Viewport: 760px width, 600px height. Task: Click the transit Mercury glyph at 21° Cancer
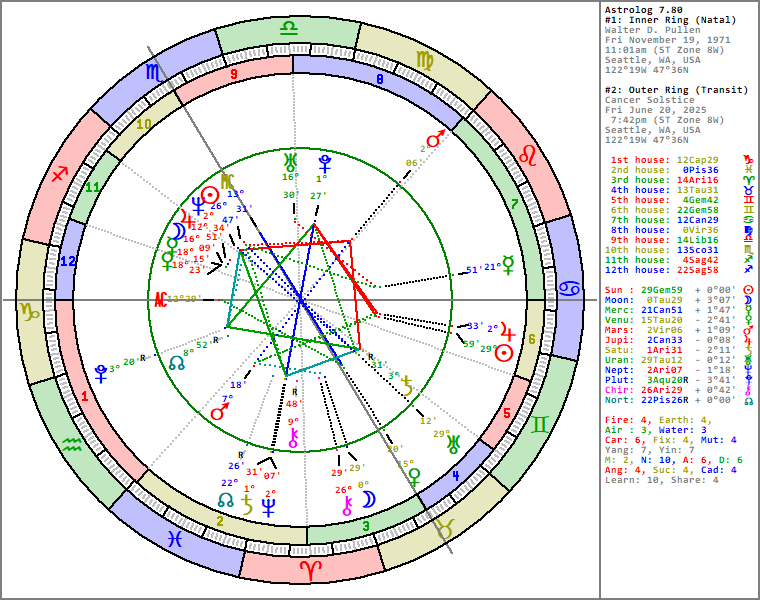pyautogui.click(x=508, y=264)
